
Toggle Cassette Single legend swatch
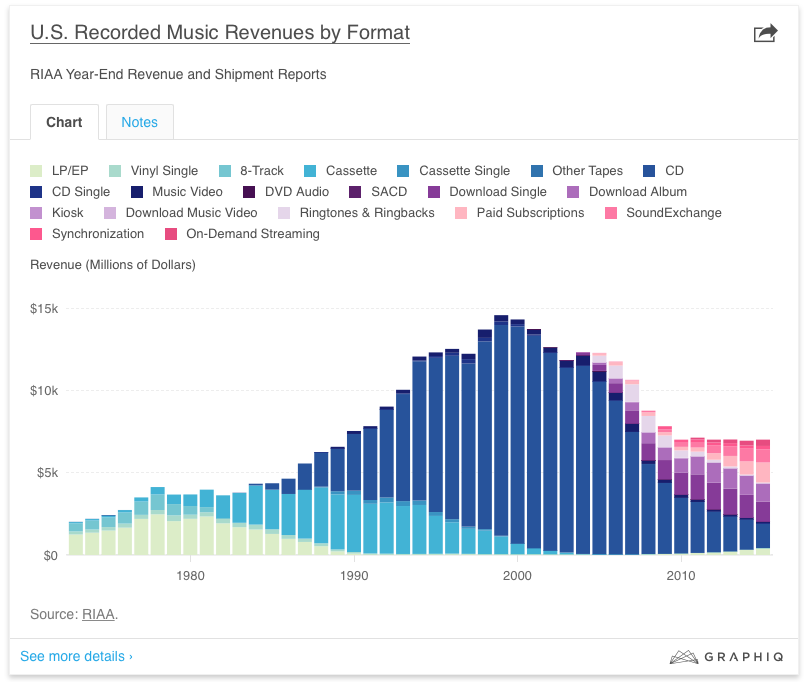click(x=403, y=171)
